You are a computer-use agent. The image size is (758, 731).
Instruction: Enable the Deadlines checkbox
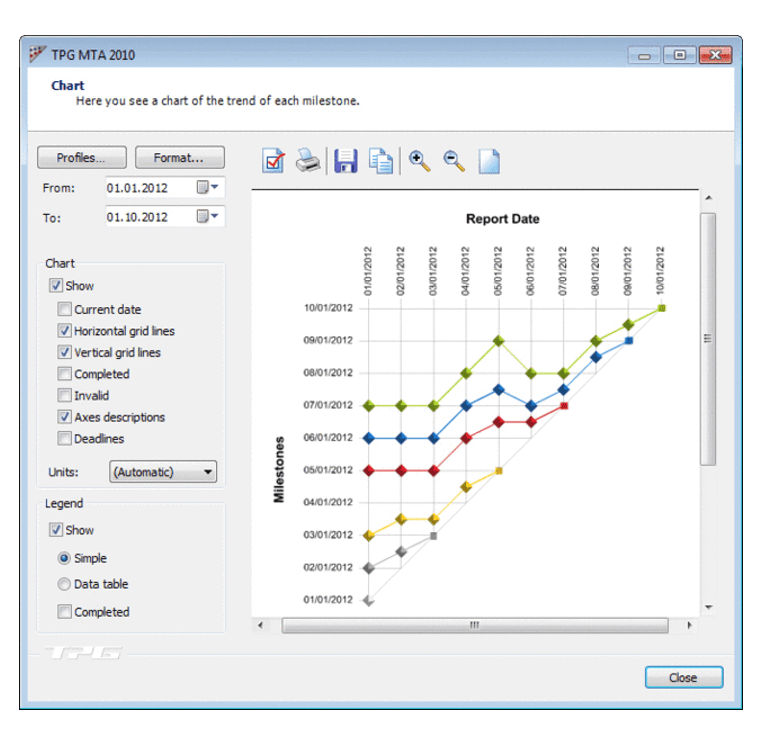click(65, 439)
